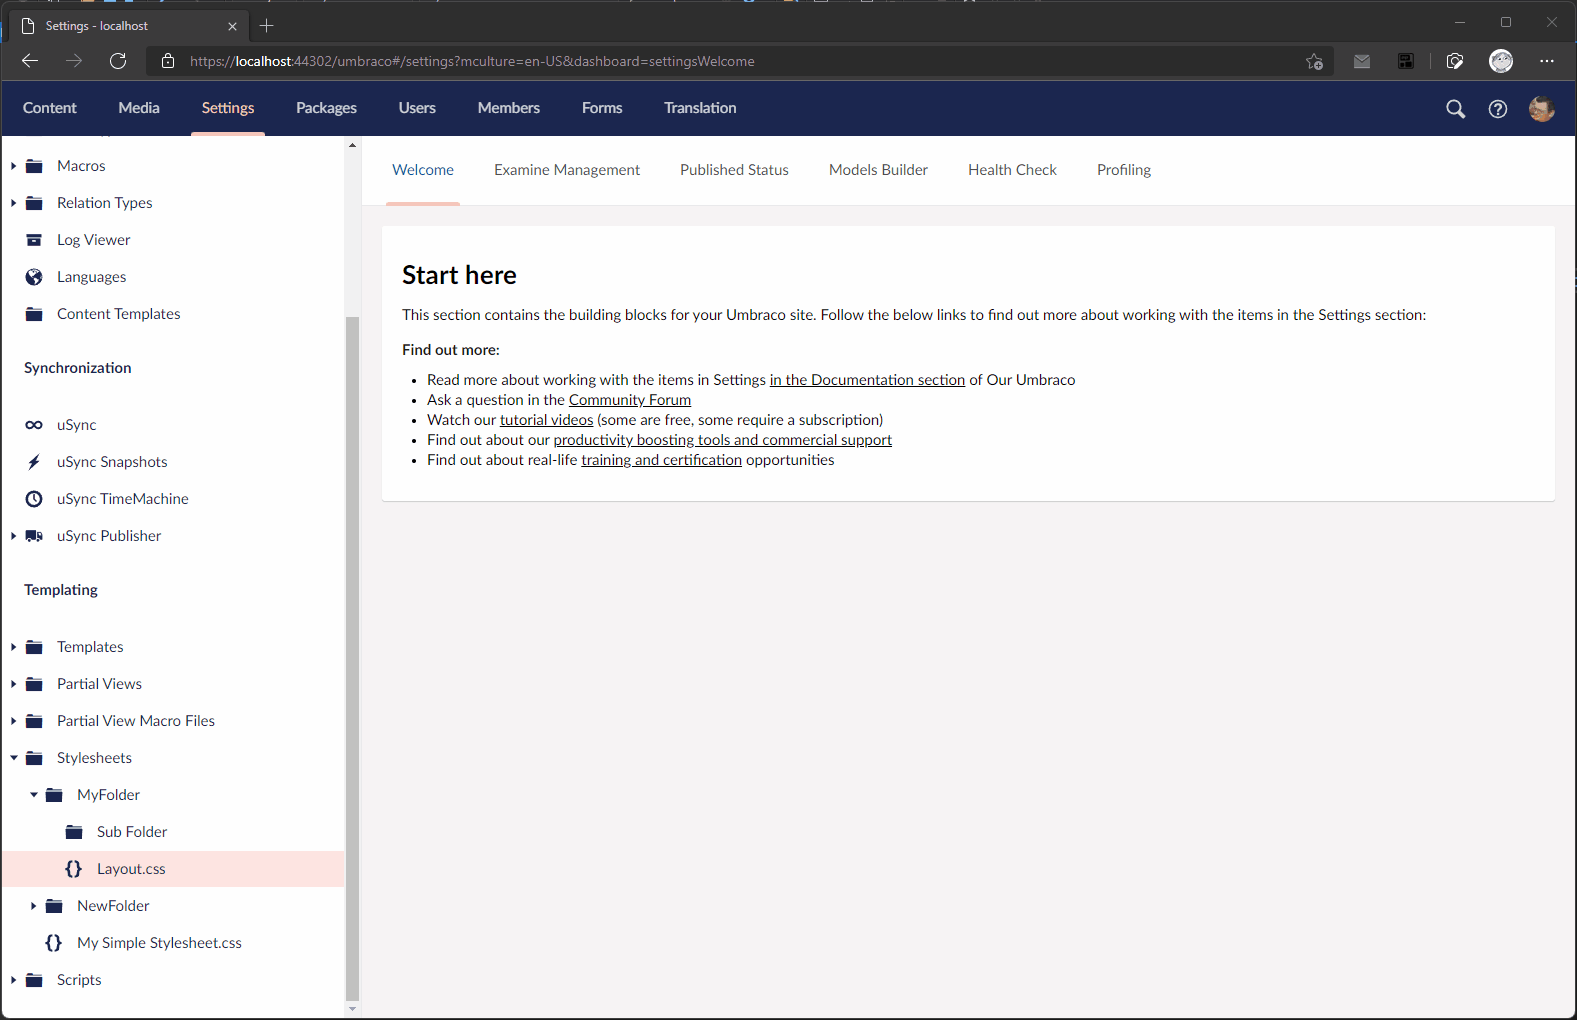
Task: Open the user avatar profile menu
Action: 1541,109
